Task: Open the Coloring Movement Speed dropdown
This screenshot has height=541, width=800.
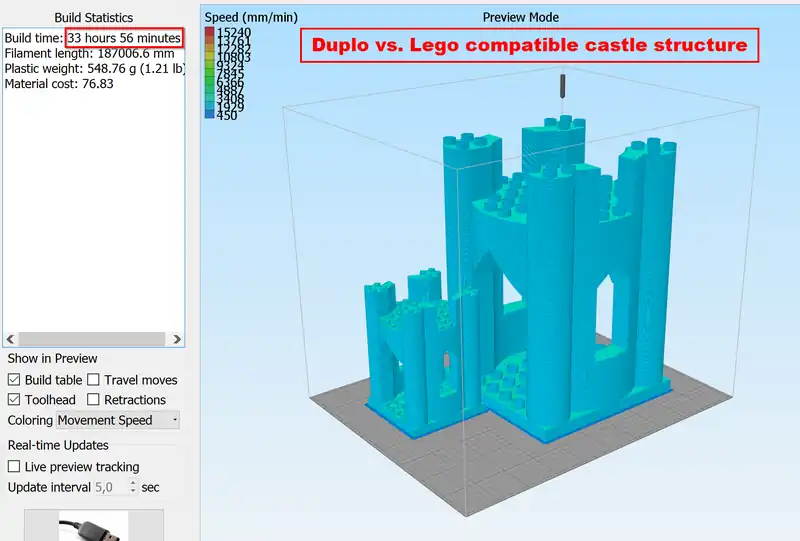Action: [118, 420]
